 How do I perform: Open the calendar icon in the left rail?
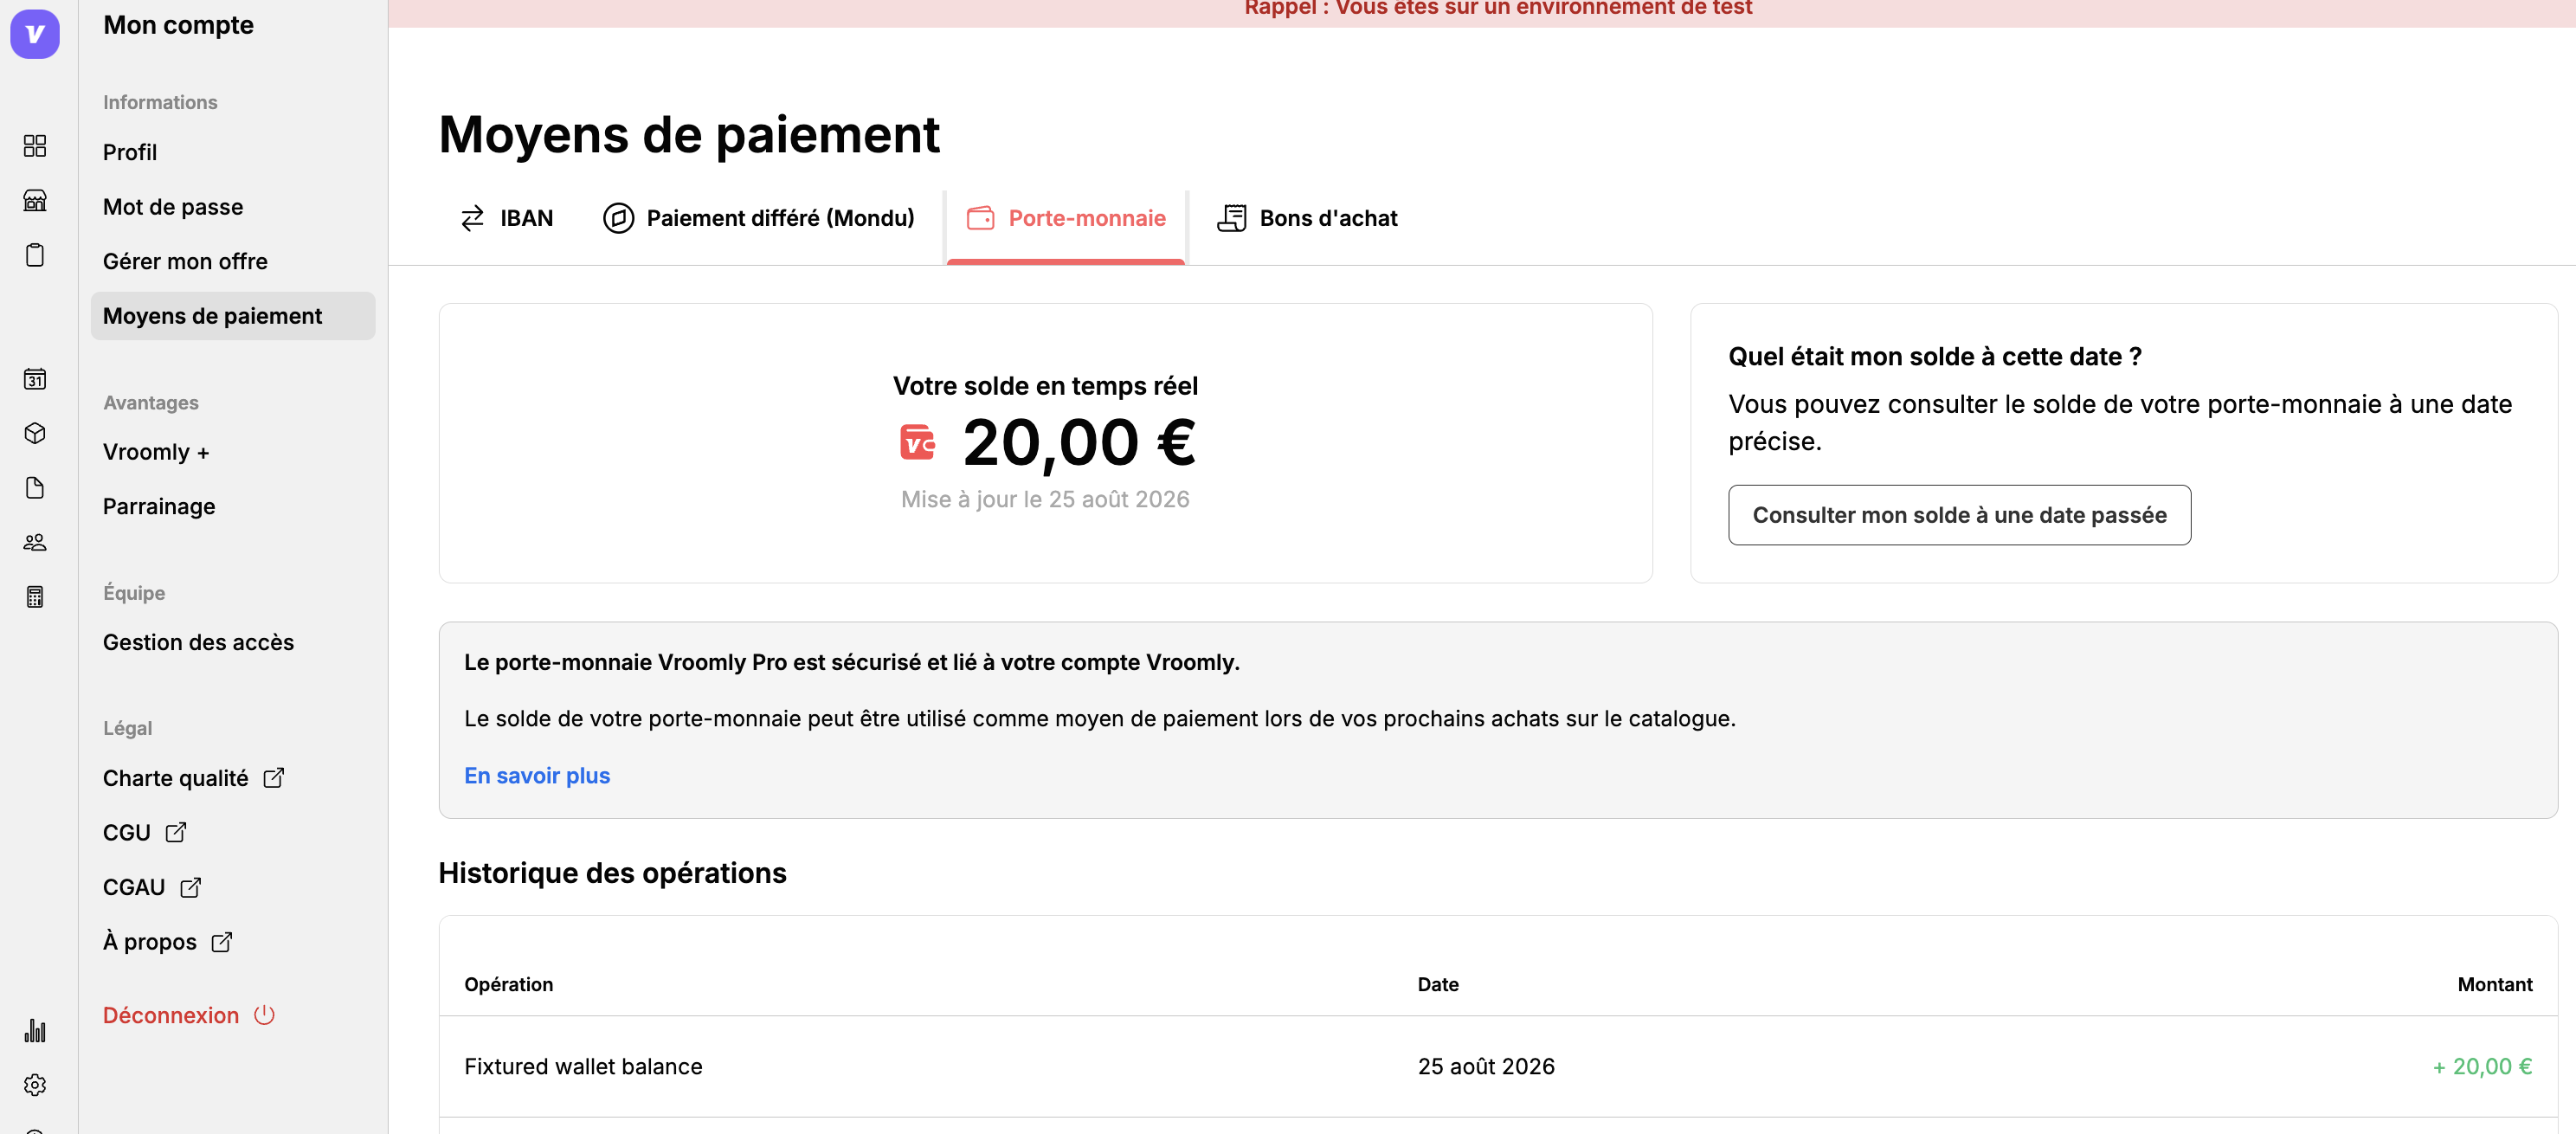click(x=35, y=379)
